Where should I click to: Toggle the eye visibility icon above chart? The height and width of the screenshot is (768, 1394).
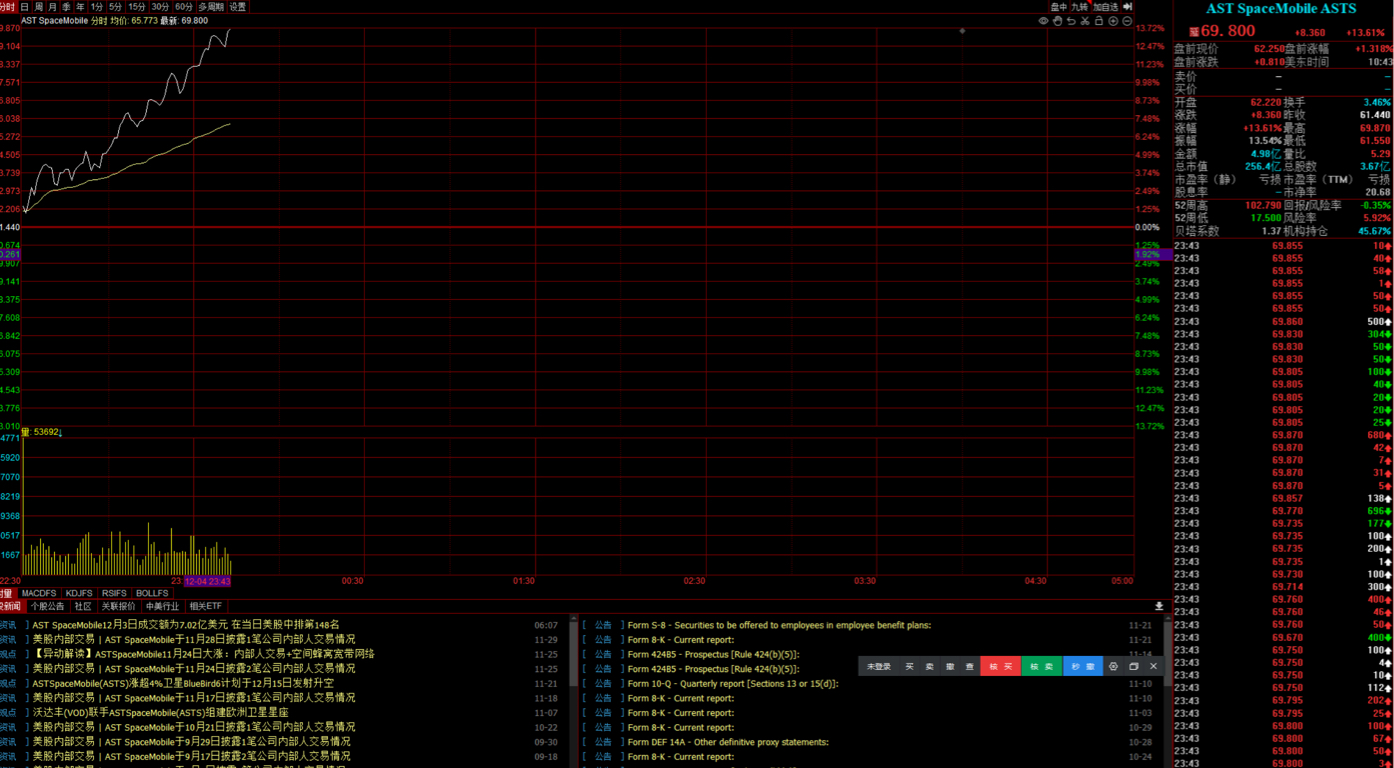click(x=1043, y=21)
